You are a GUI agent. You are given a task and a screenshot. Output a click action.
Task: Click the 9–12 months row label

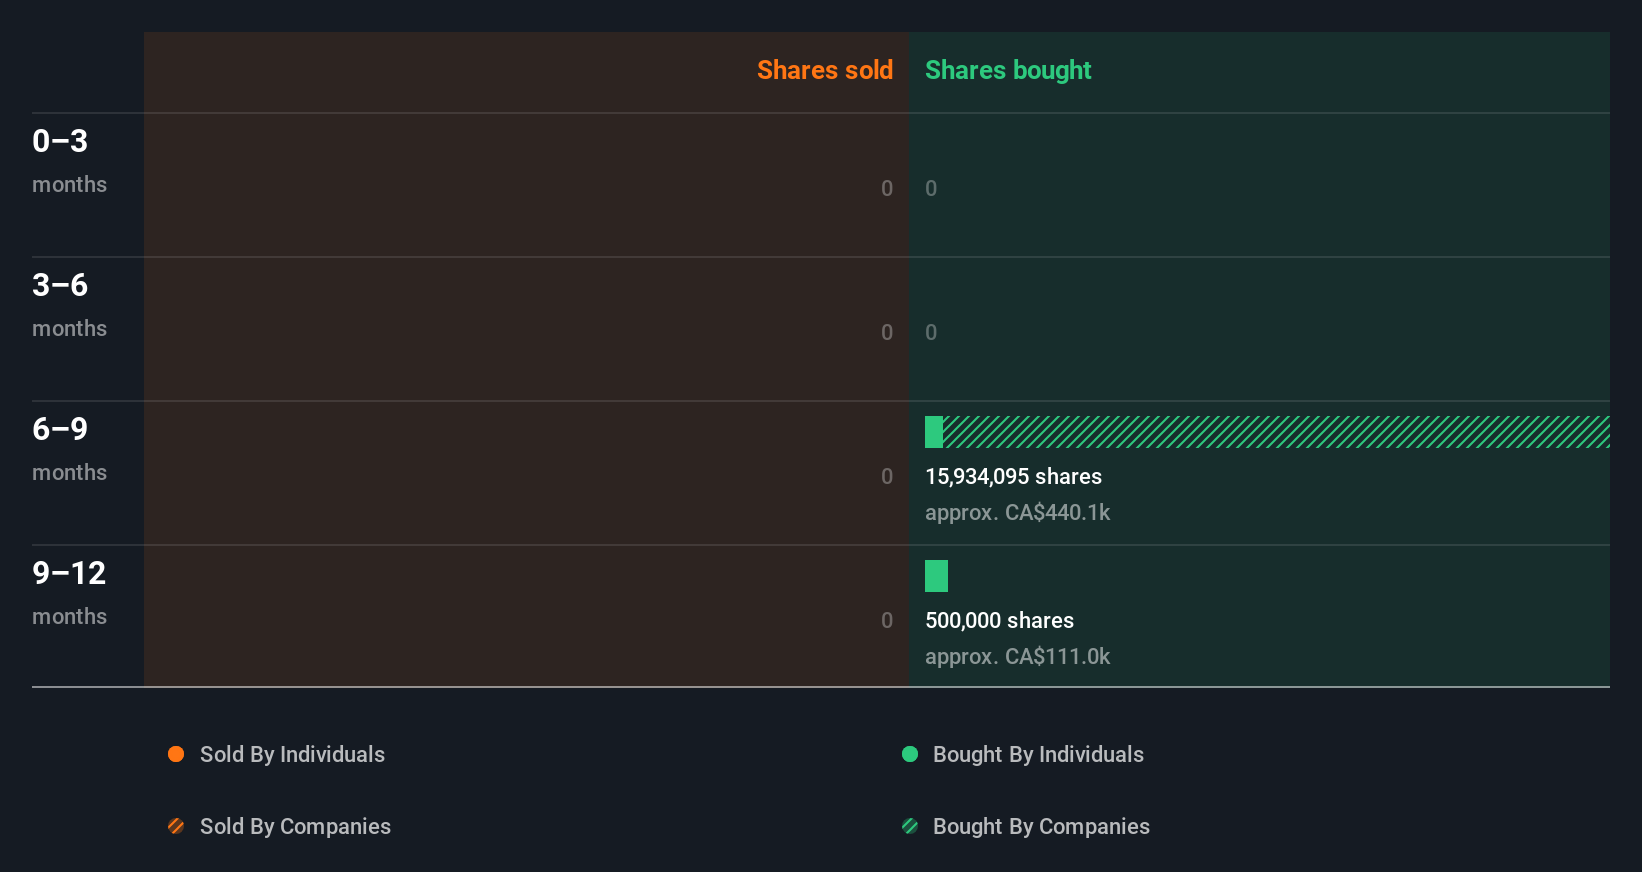pyautogui.click(x=69, y=593)
